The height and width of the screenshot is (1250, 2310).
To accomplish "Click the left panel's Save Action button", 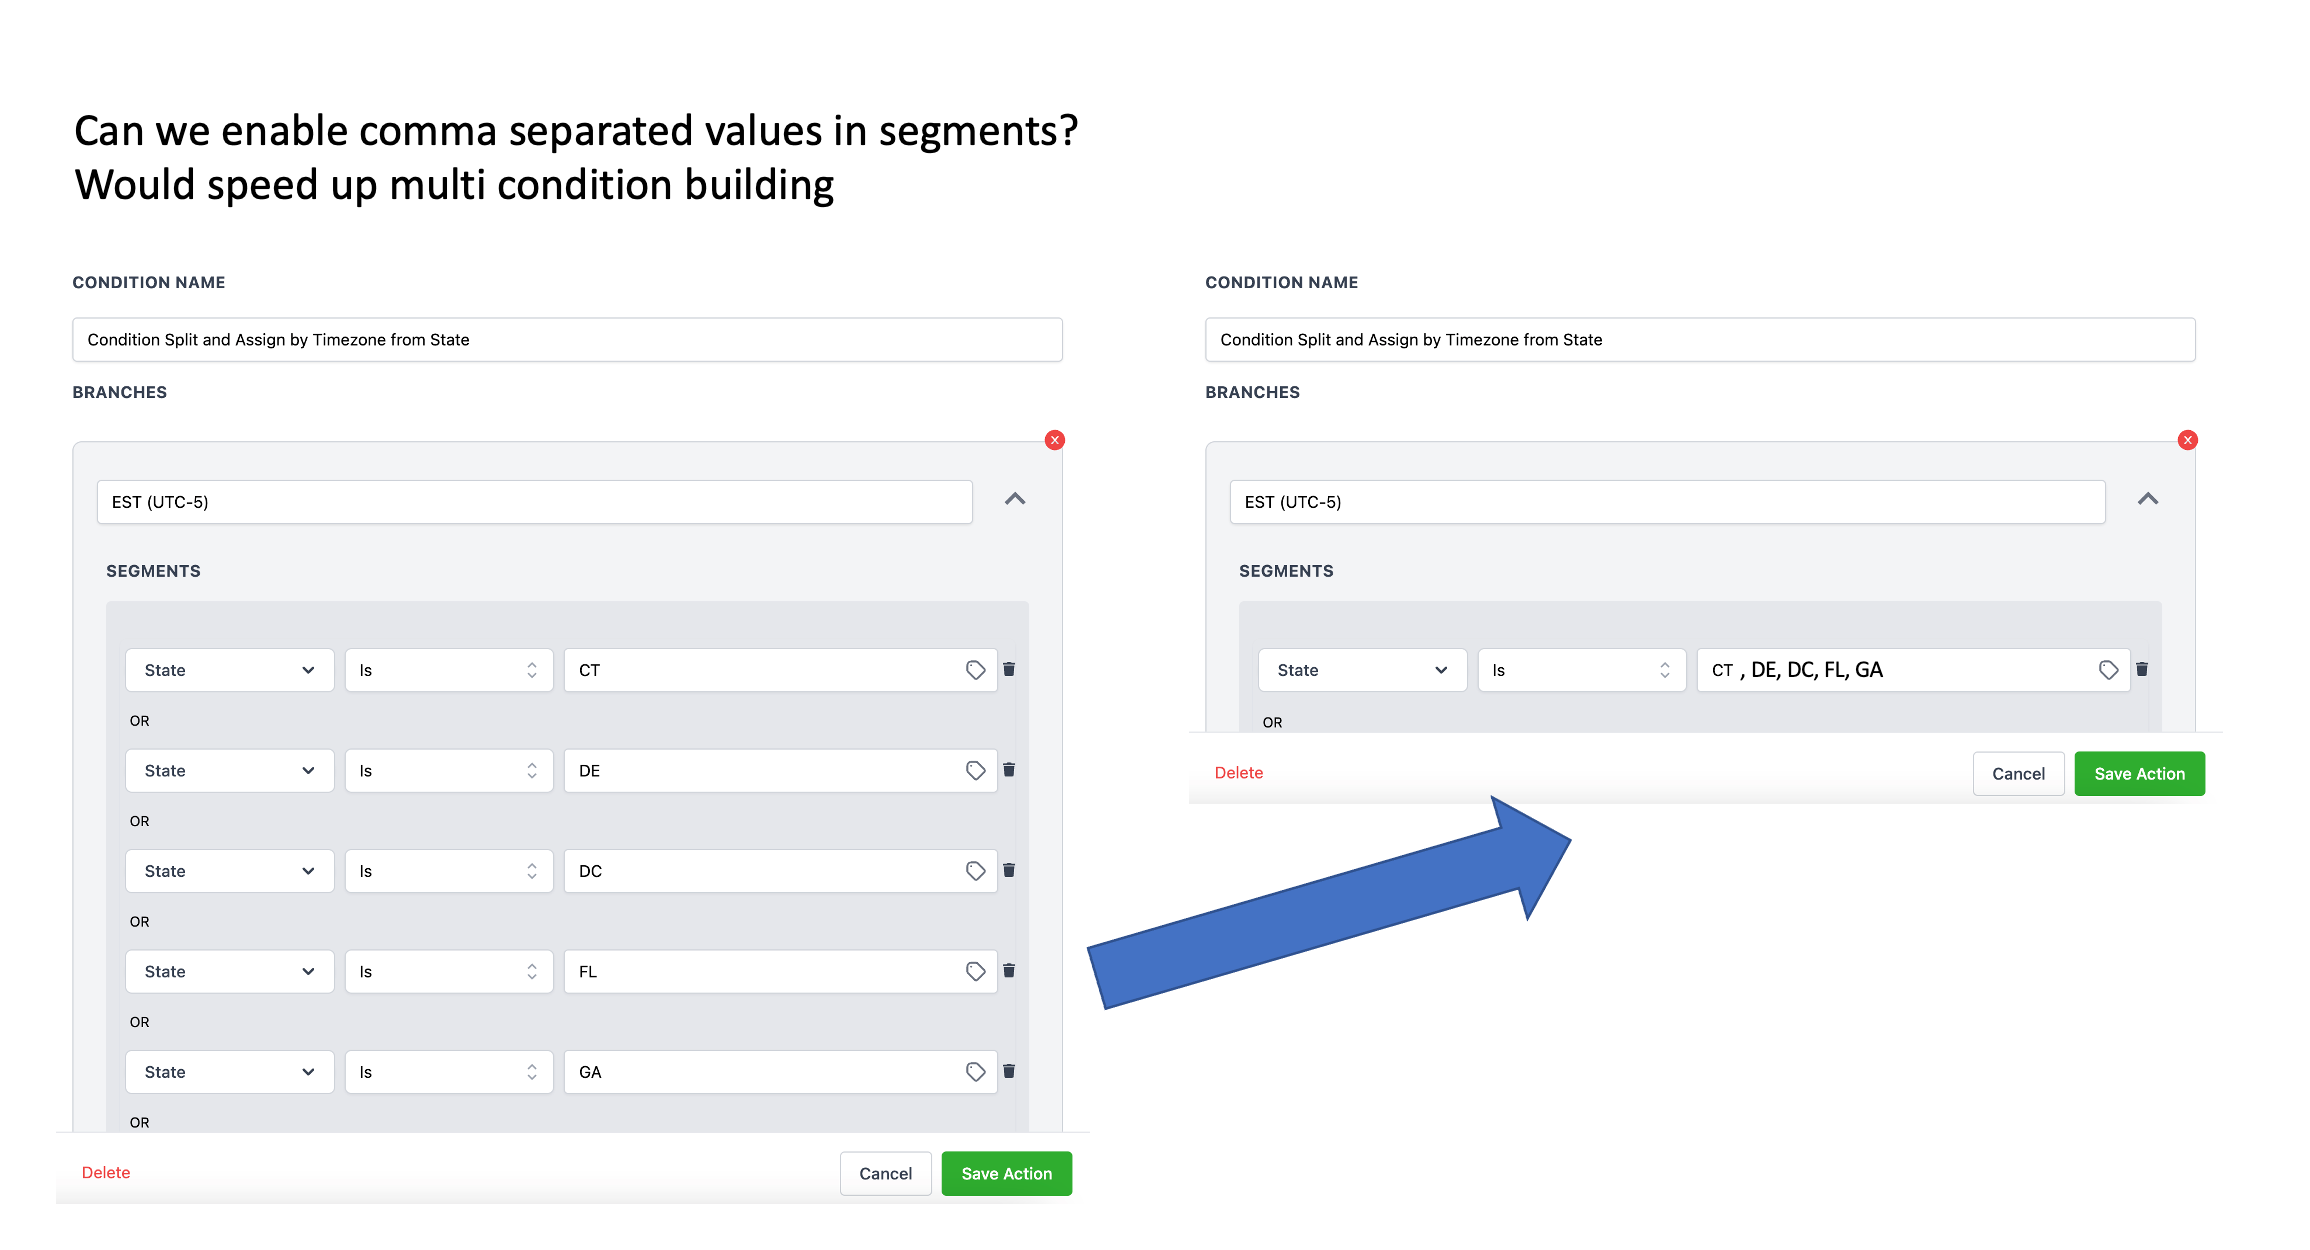I will pyautogui.click(x=1006, y=1173).
